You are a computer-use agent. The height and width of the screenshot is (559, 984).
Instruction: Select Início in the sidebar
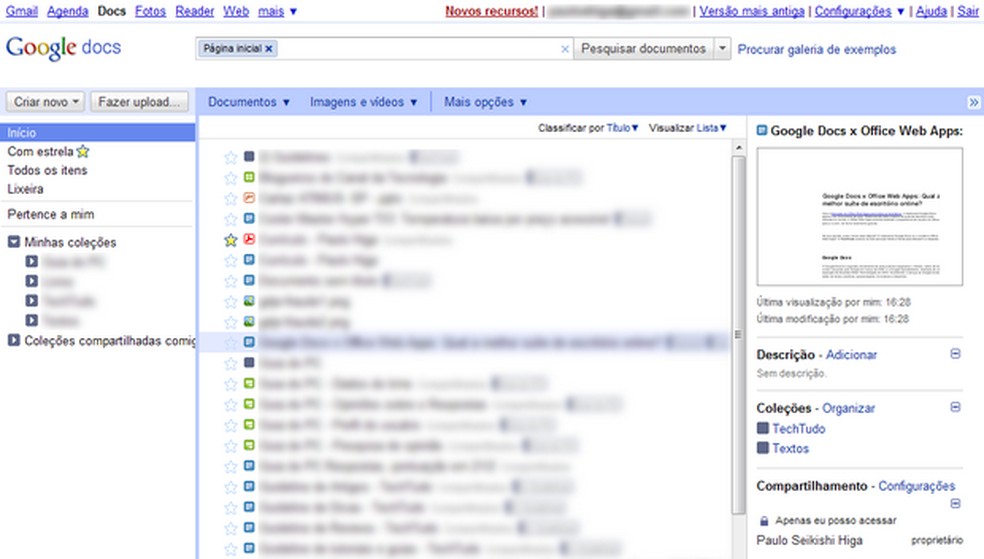[x=97, y=132]
